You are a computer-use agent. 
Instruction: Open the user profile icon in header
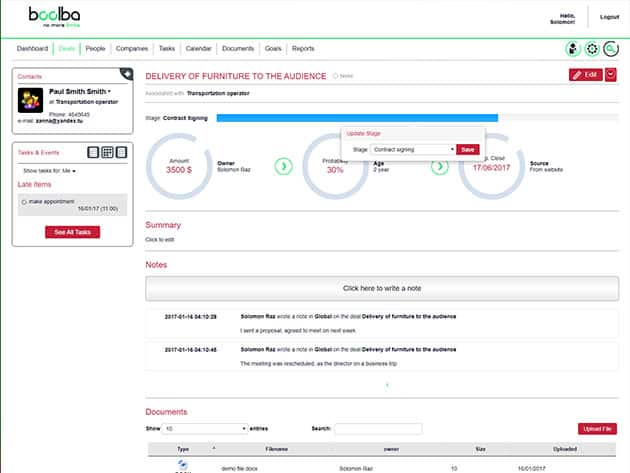click(x=573, y=48)
